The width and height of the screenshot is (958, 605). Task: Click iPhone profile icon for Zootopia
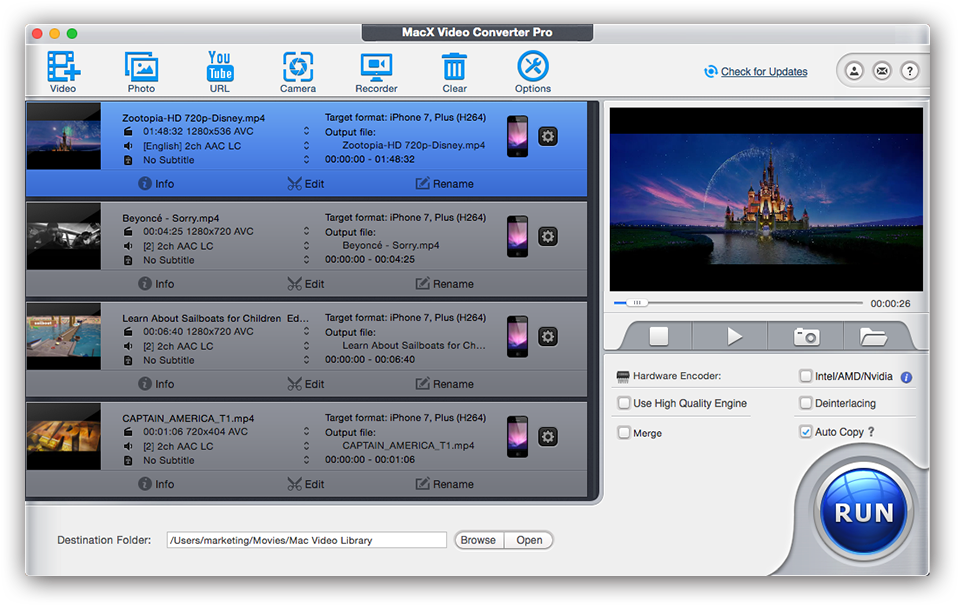[517, 136]
